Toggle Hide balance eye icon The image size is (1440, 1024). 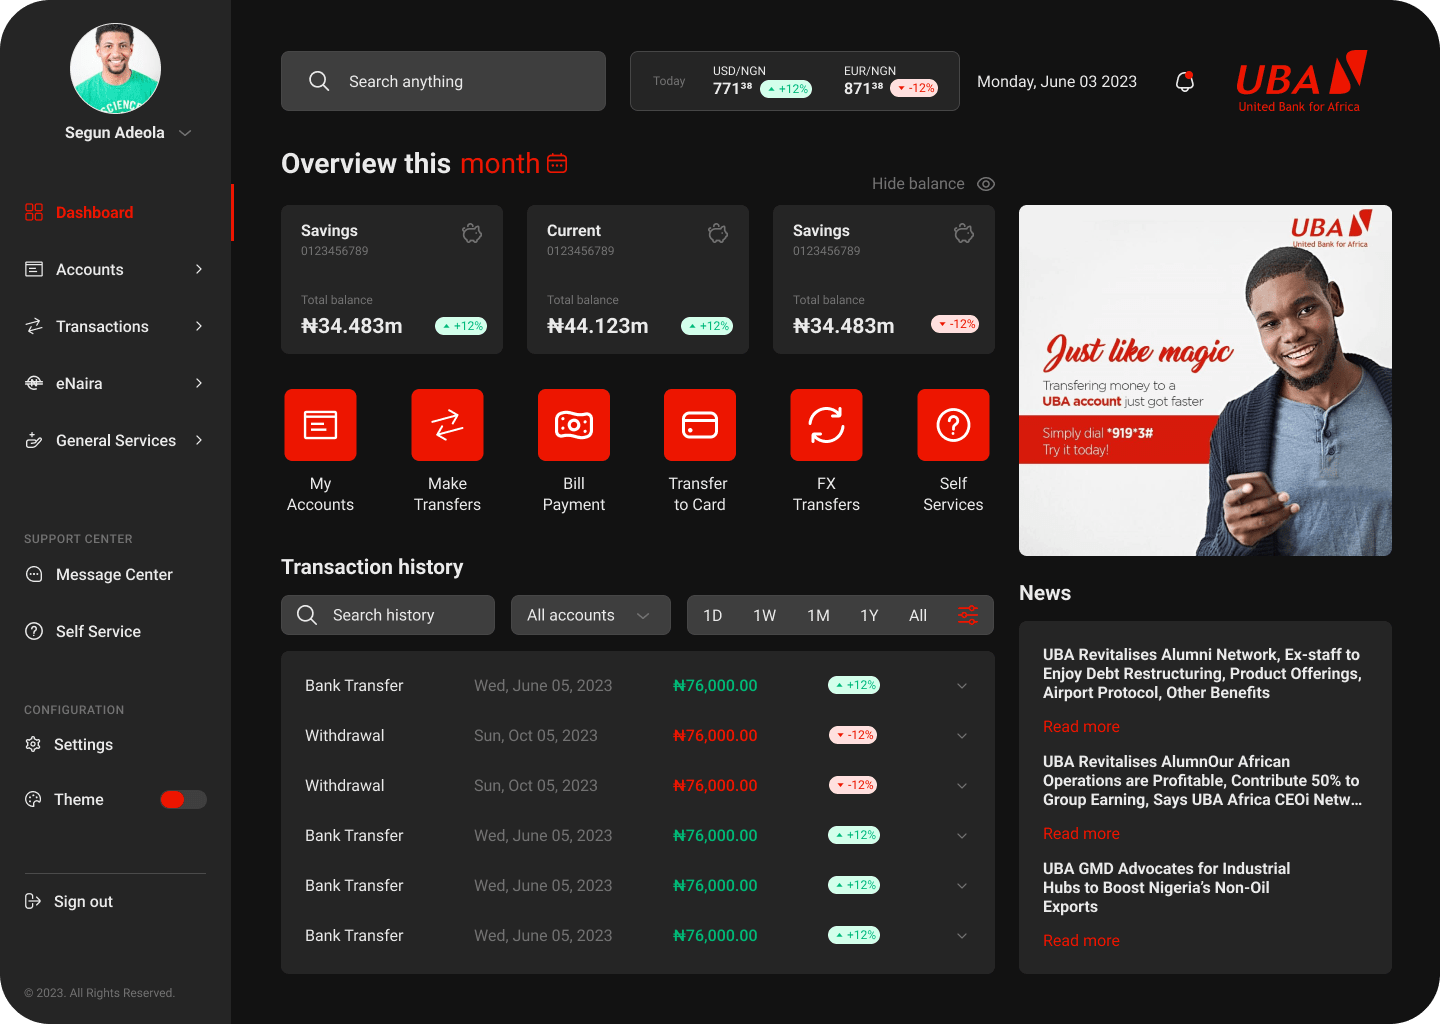[986, 184]
